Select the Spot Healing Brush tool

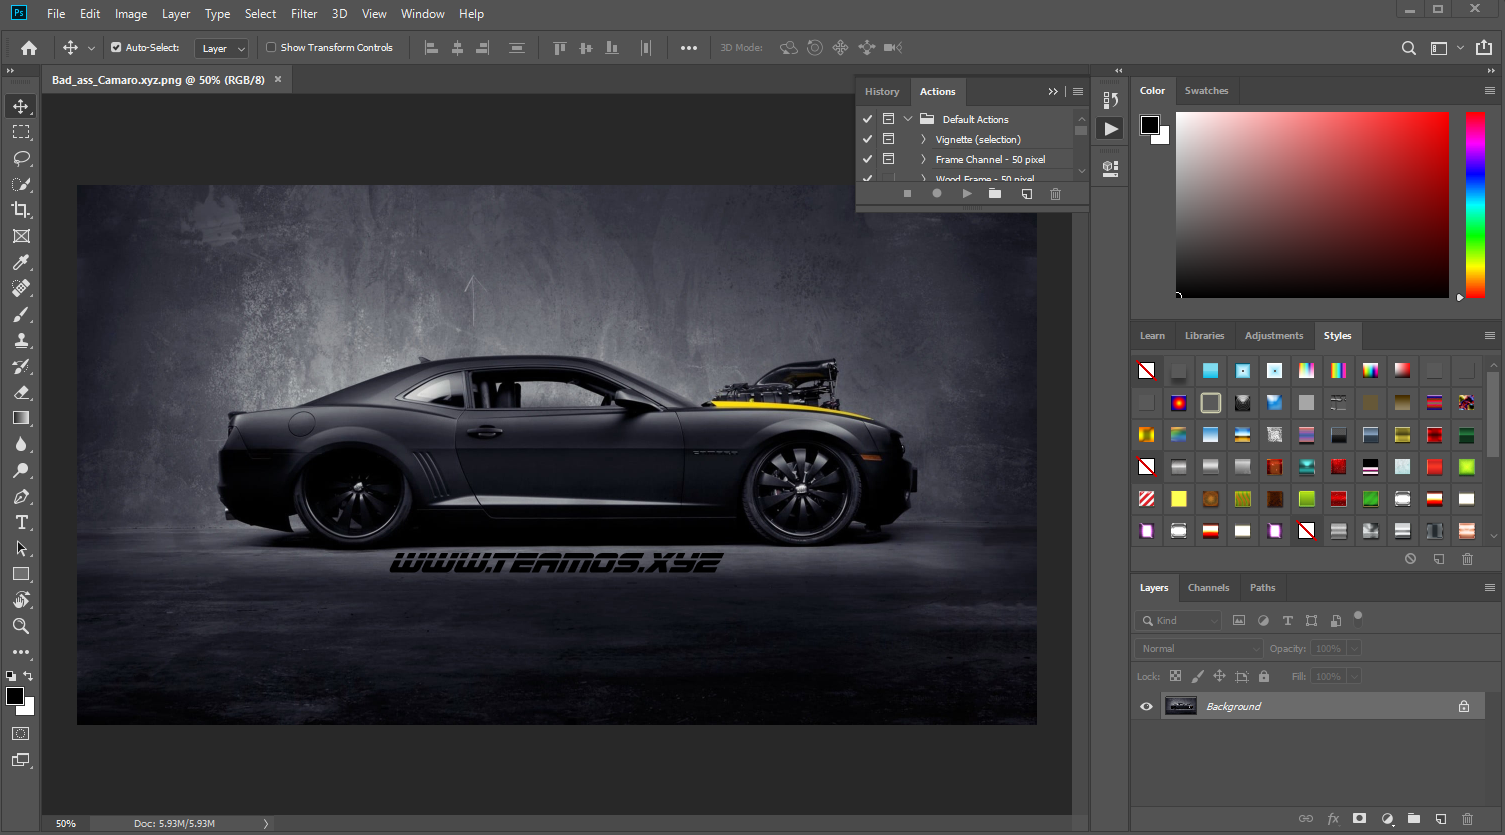coord(21,288)
